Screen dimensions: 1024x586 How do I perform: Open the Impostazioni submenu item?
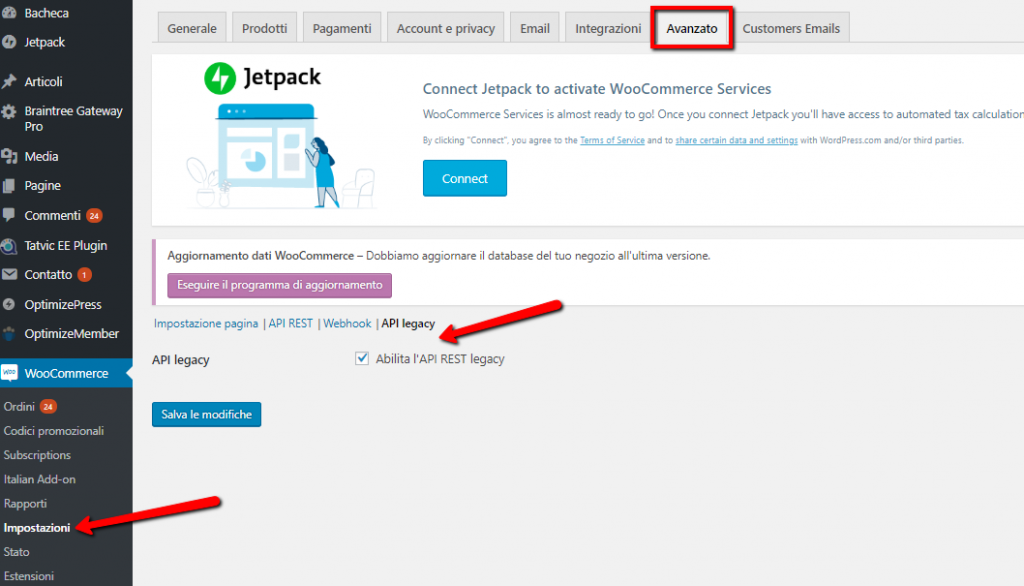[37, 528]
